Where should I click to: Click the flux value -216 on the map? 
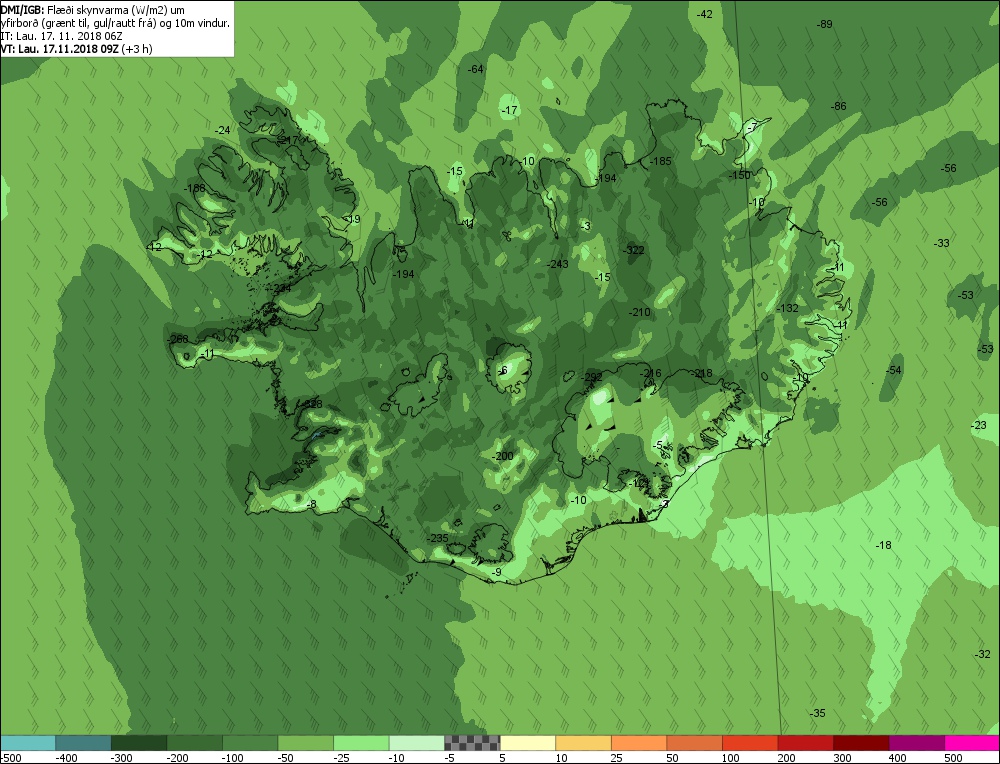(650, 373)
